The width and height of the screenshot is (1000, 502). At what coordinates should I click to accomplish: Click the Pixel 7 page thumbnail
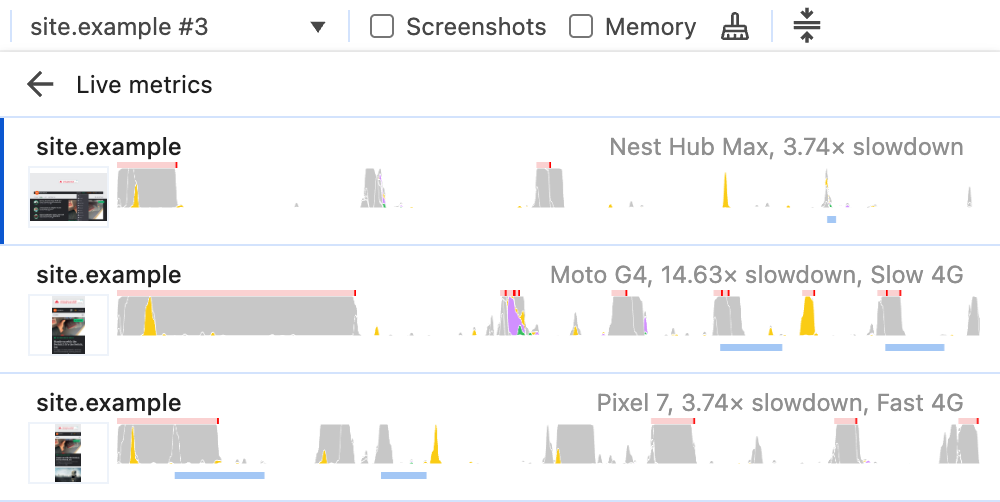[68, 452]
